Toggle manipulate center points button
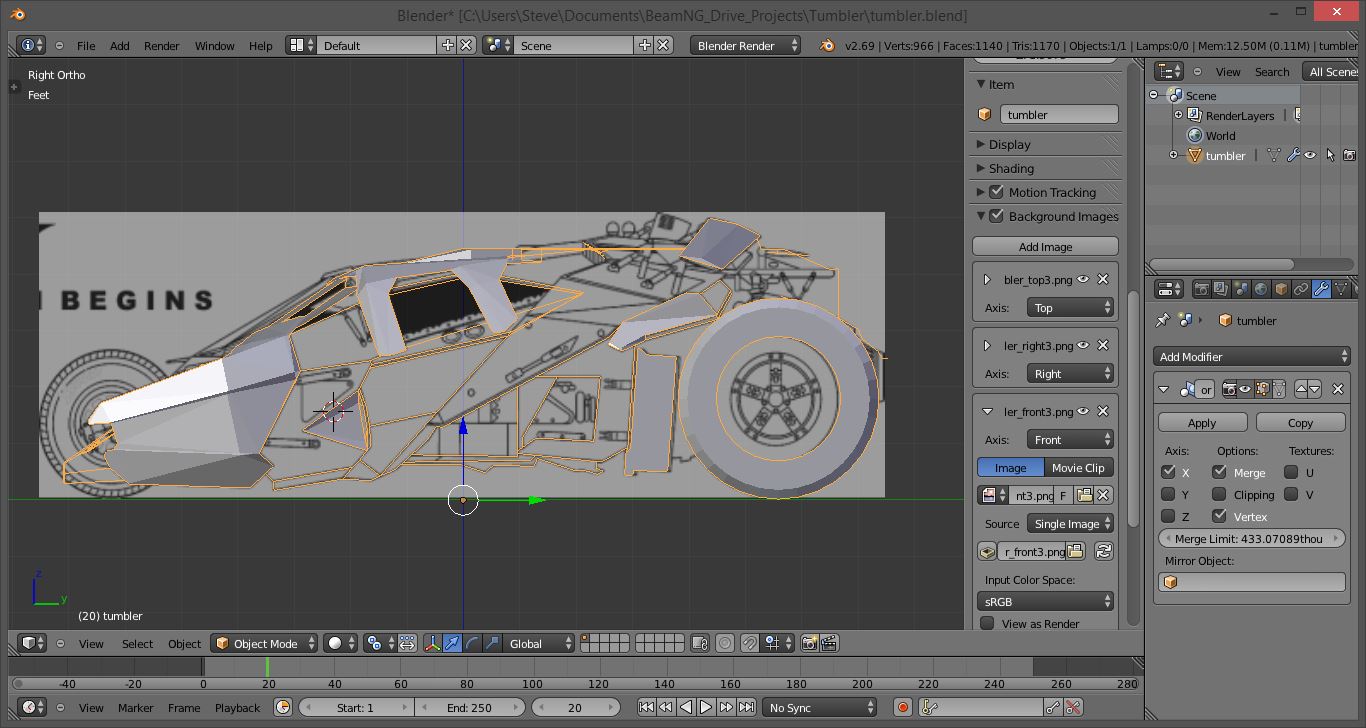1366x728 pixels. (408, 643)
